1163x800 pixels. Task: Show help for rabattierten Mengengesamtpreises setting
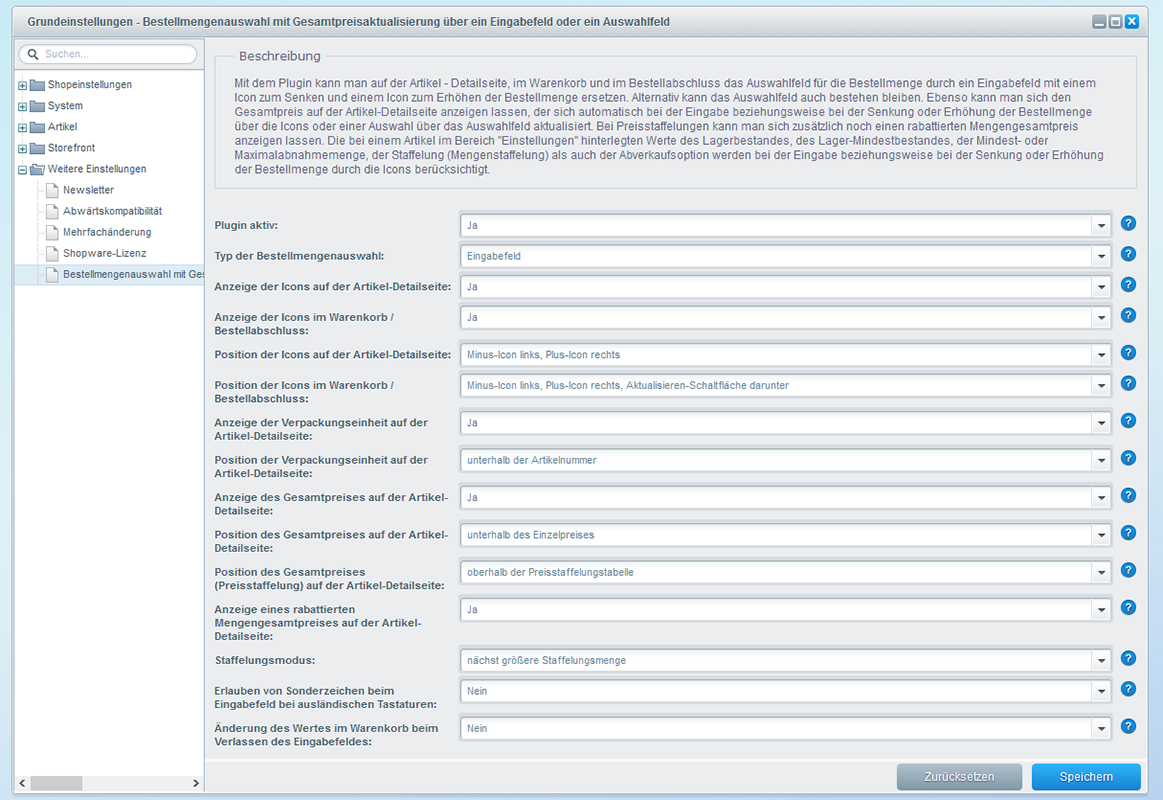(x=1128, y=607)
